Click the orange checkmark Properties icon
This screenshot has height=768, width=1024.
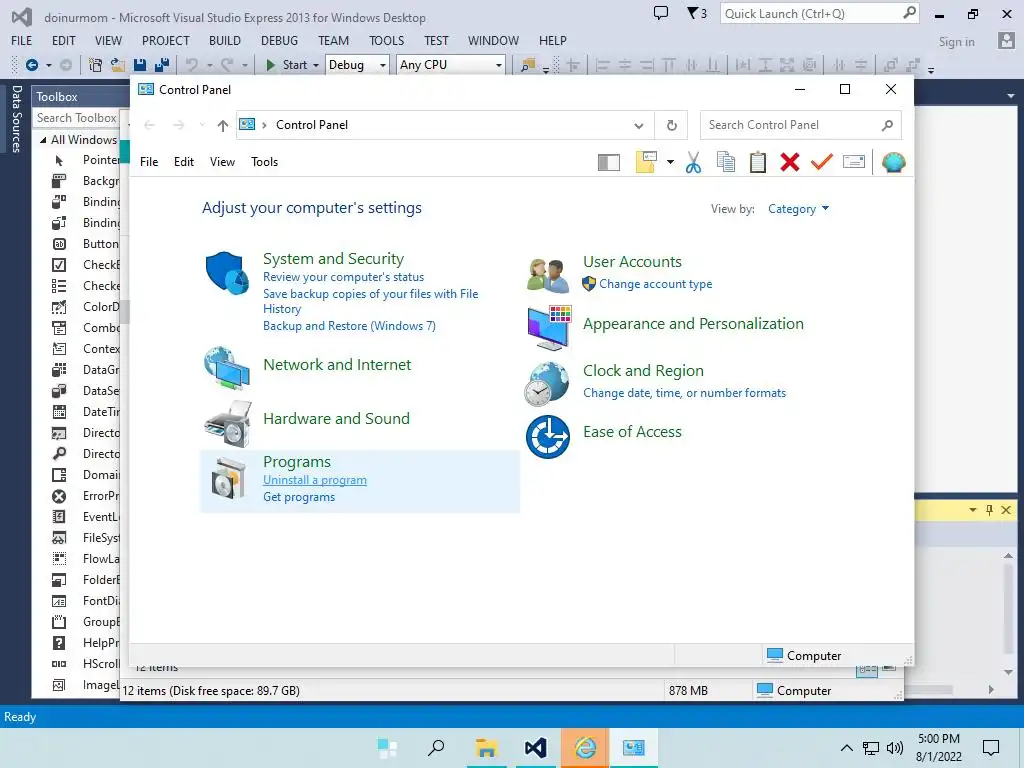click(822, 161)
